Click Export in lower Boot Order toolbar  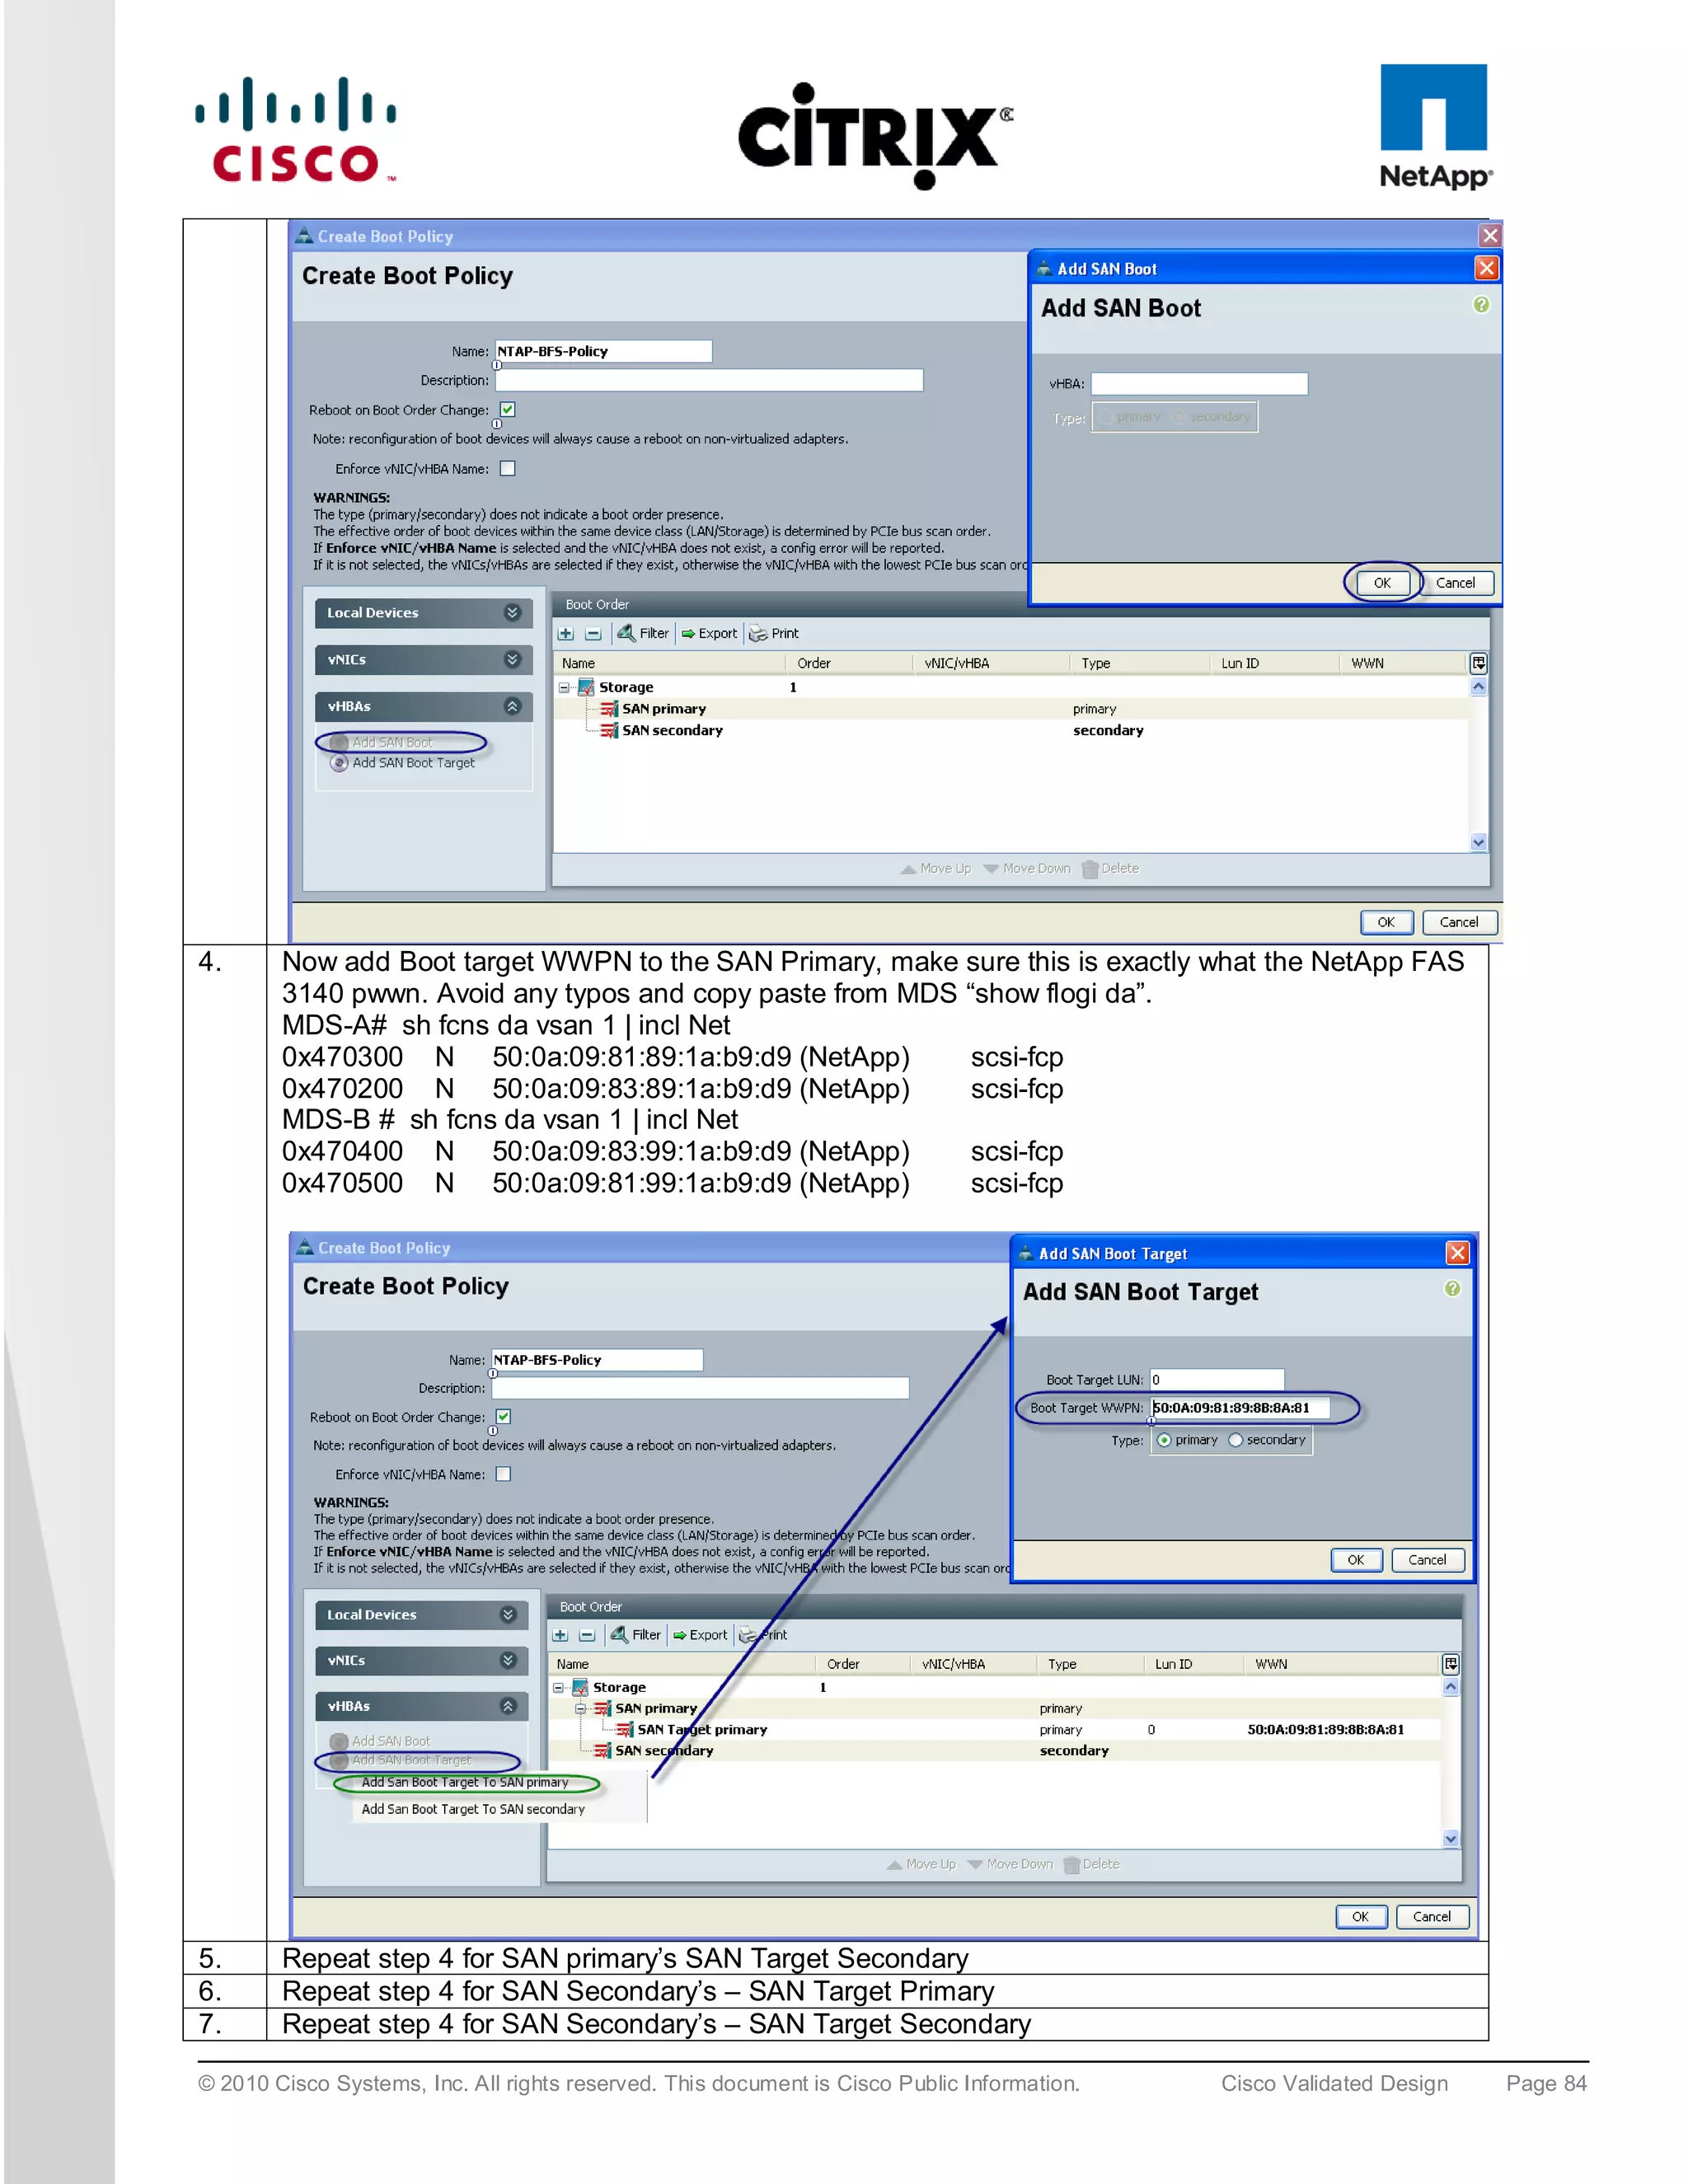tap(700, 1635)
